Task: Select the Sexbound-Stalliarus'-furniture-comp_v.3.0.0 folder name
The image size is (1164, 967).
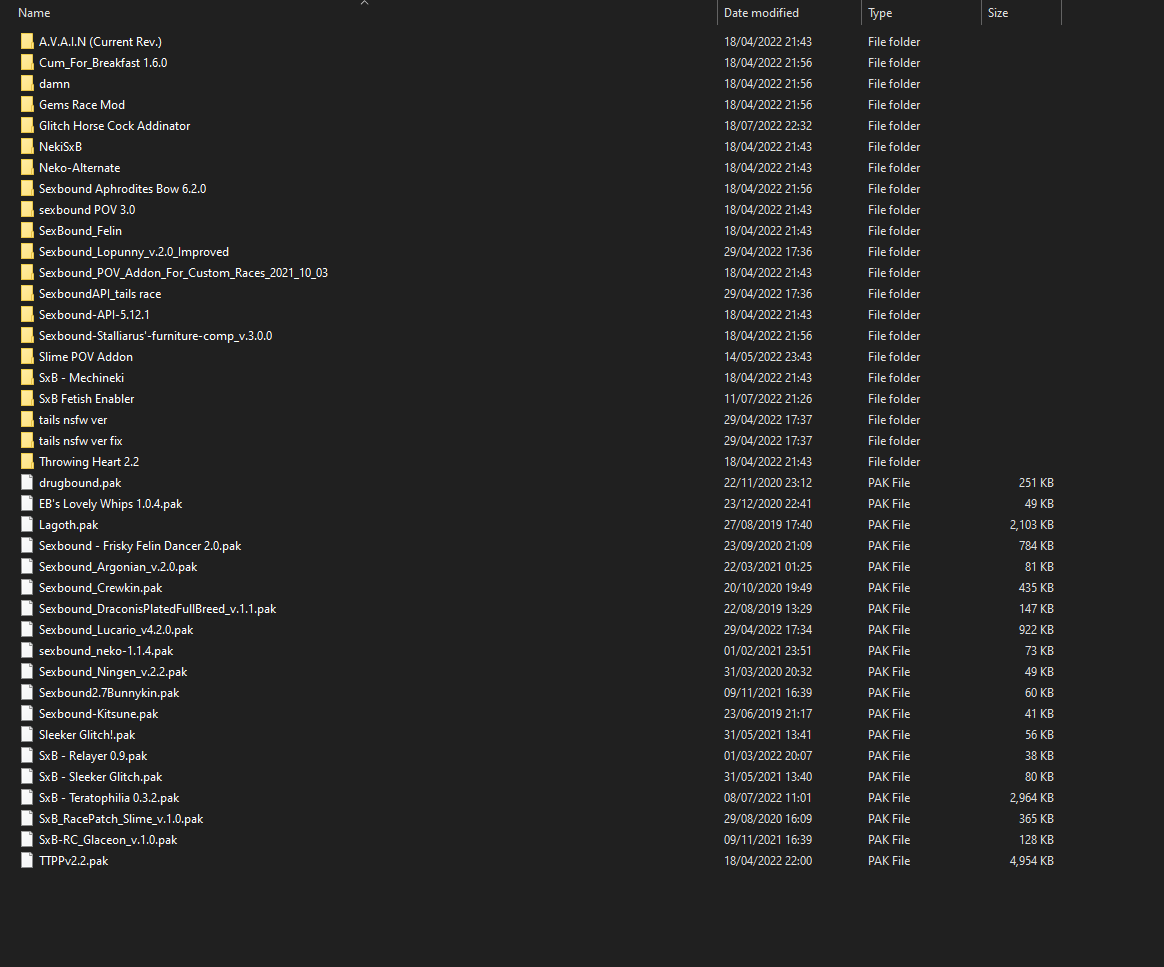Action: (155, 336)
